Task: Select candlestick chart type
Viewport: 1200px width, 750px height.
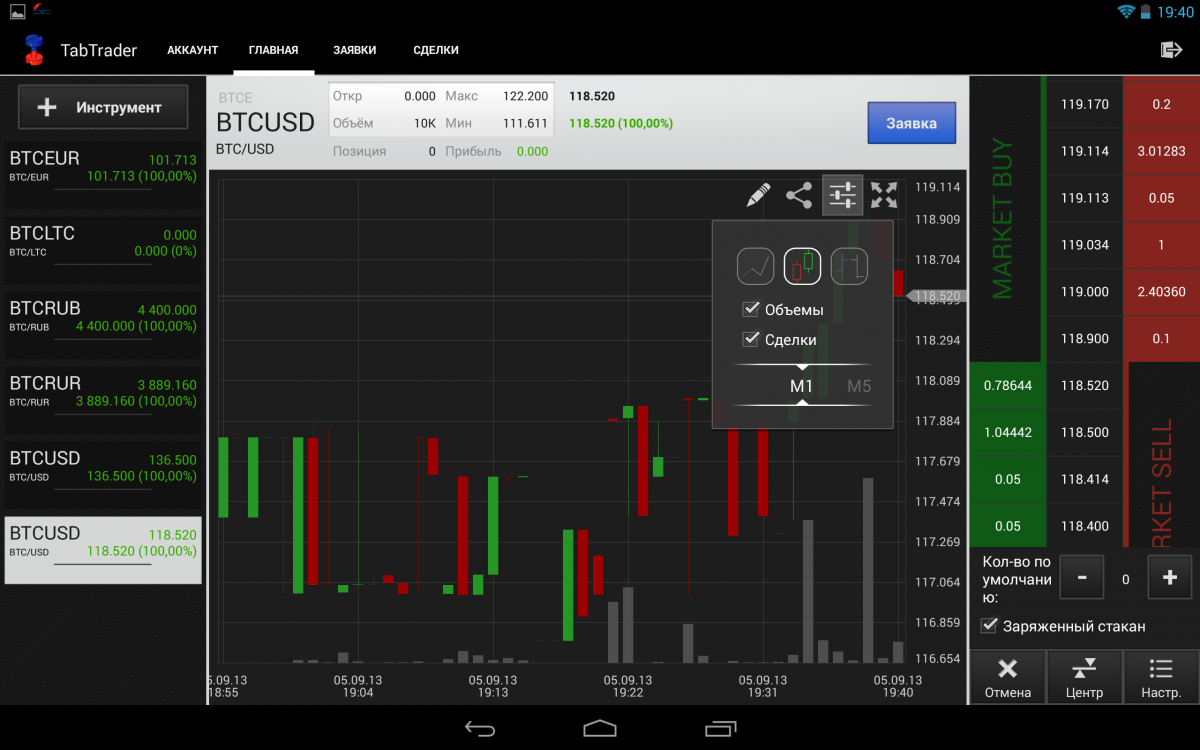Action: click(803, 266)
